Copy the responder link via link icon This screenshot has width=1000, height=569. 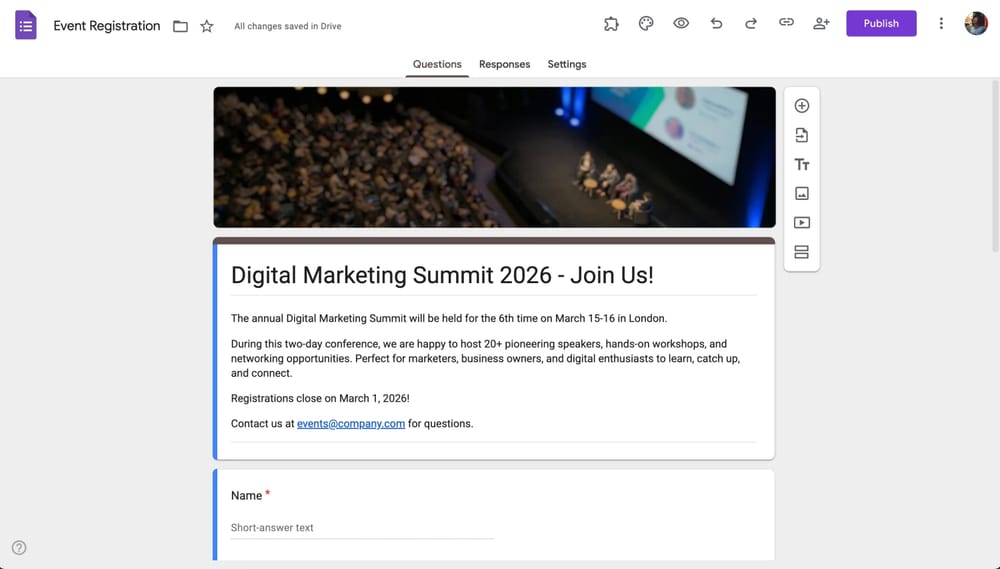(786, 24)
